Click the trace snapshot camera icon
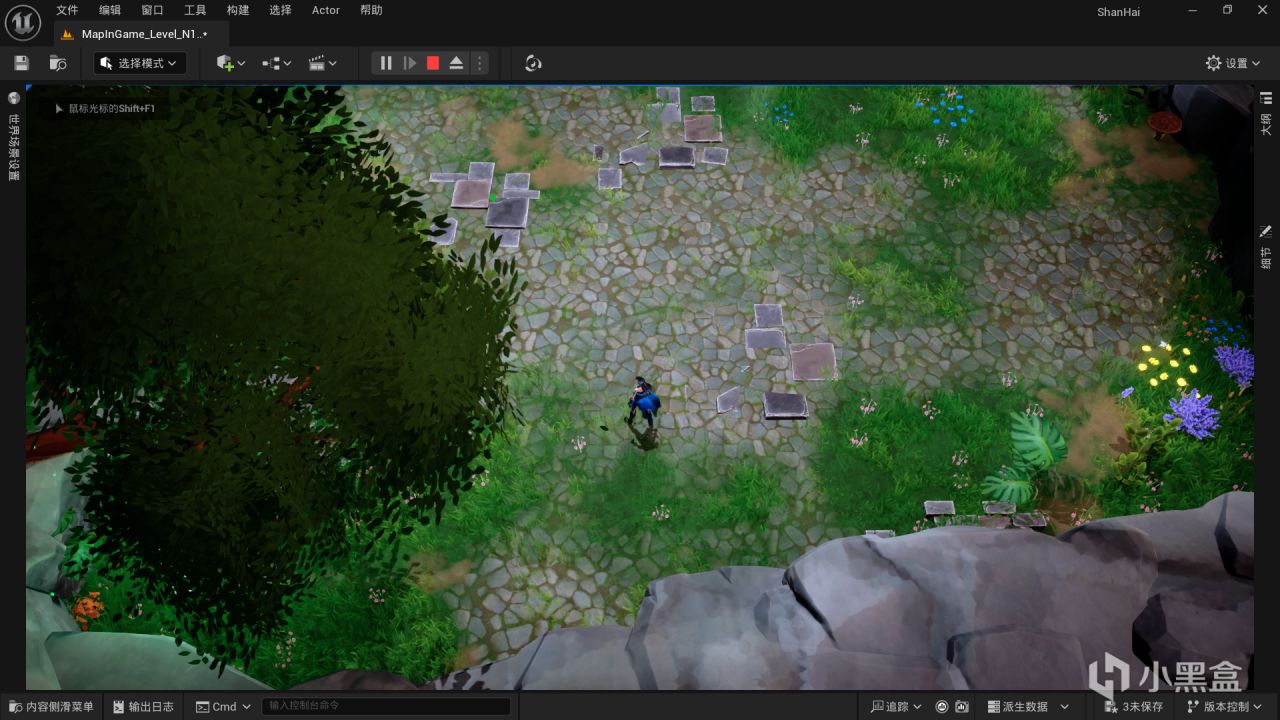The width and height of the screenshot is (1280, 720). (x=962, y=706)
